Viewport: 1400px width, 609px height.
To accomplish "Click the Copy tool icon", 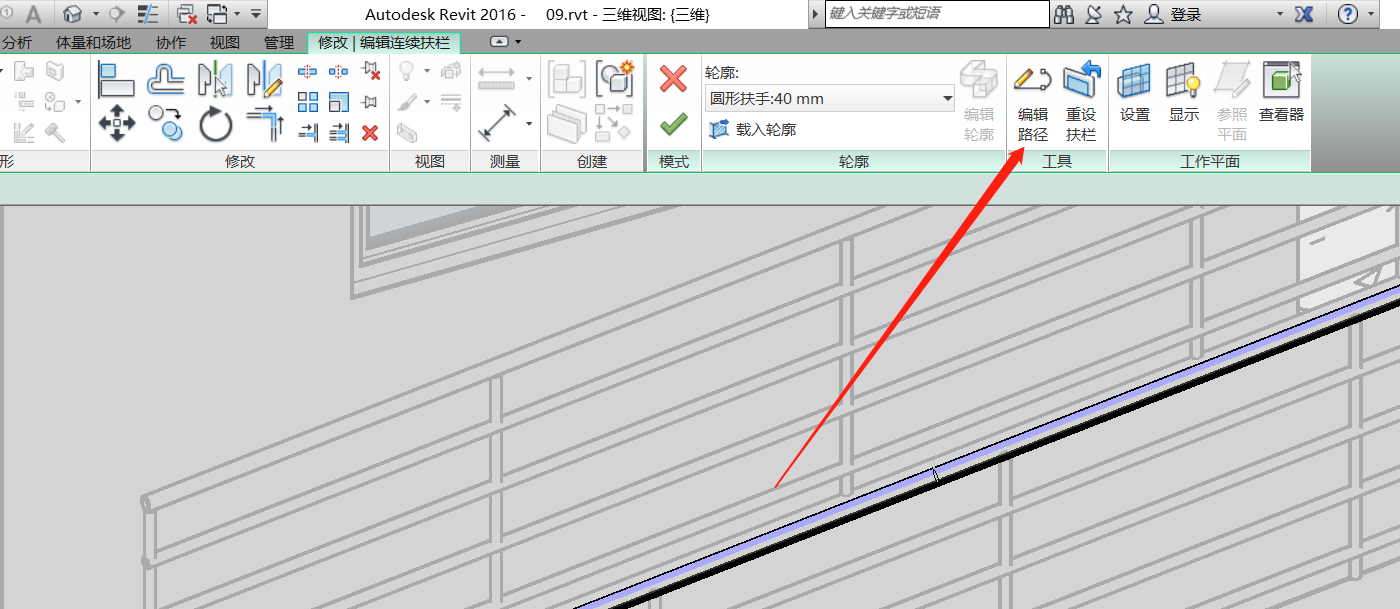I will point(166,124).
